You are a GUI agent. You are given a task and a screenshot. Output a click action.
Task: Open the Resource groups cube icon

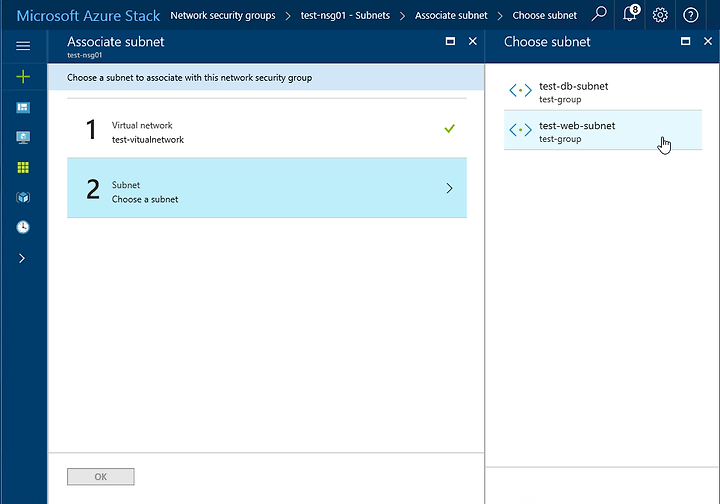(x=23, y=197)
